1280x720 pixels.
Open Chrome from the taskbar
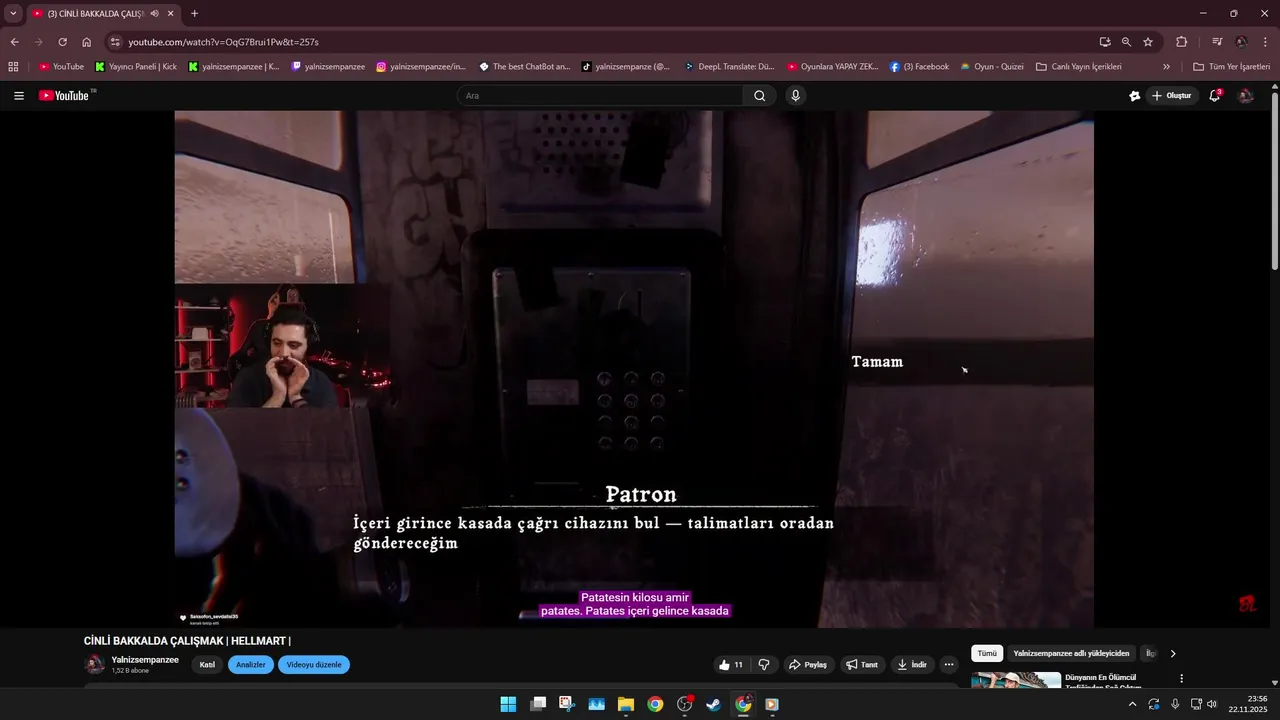tap(655, 704)
